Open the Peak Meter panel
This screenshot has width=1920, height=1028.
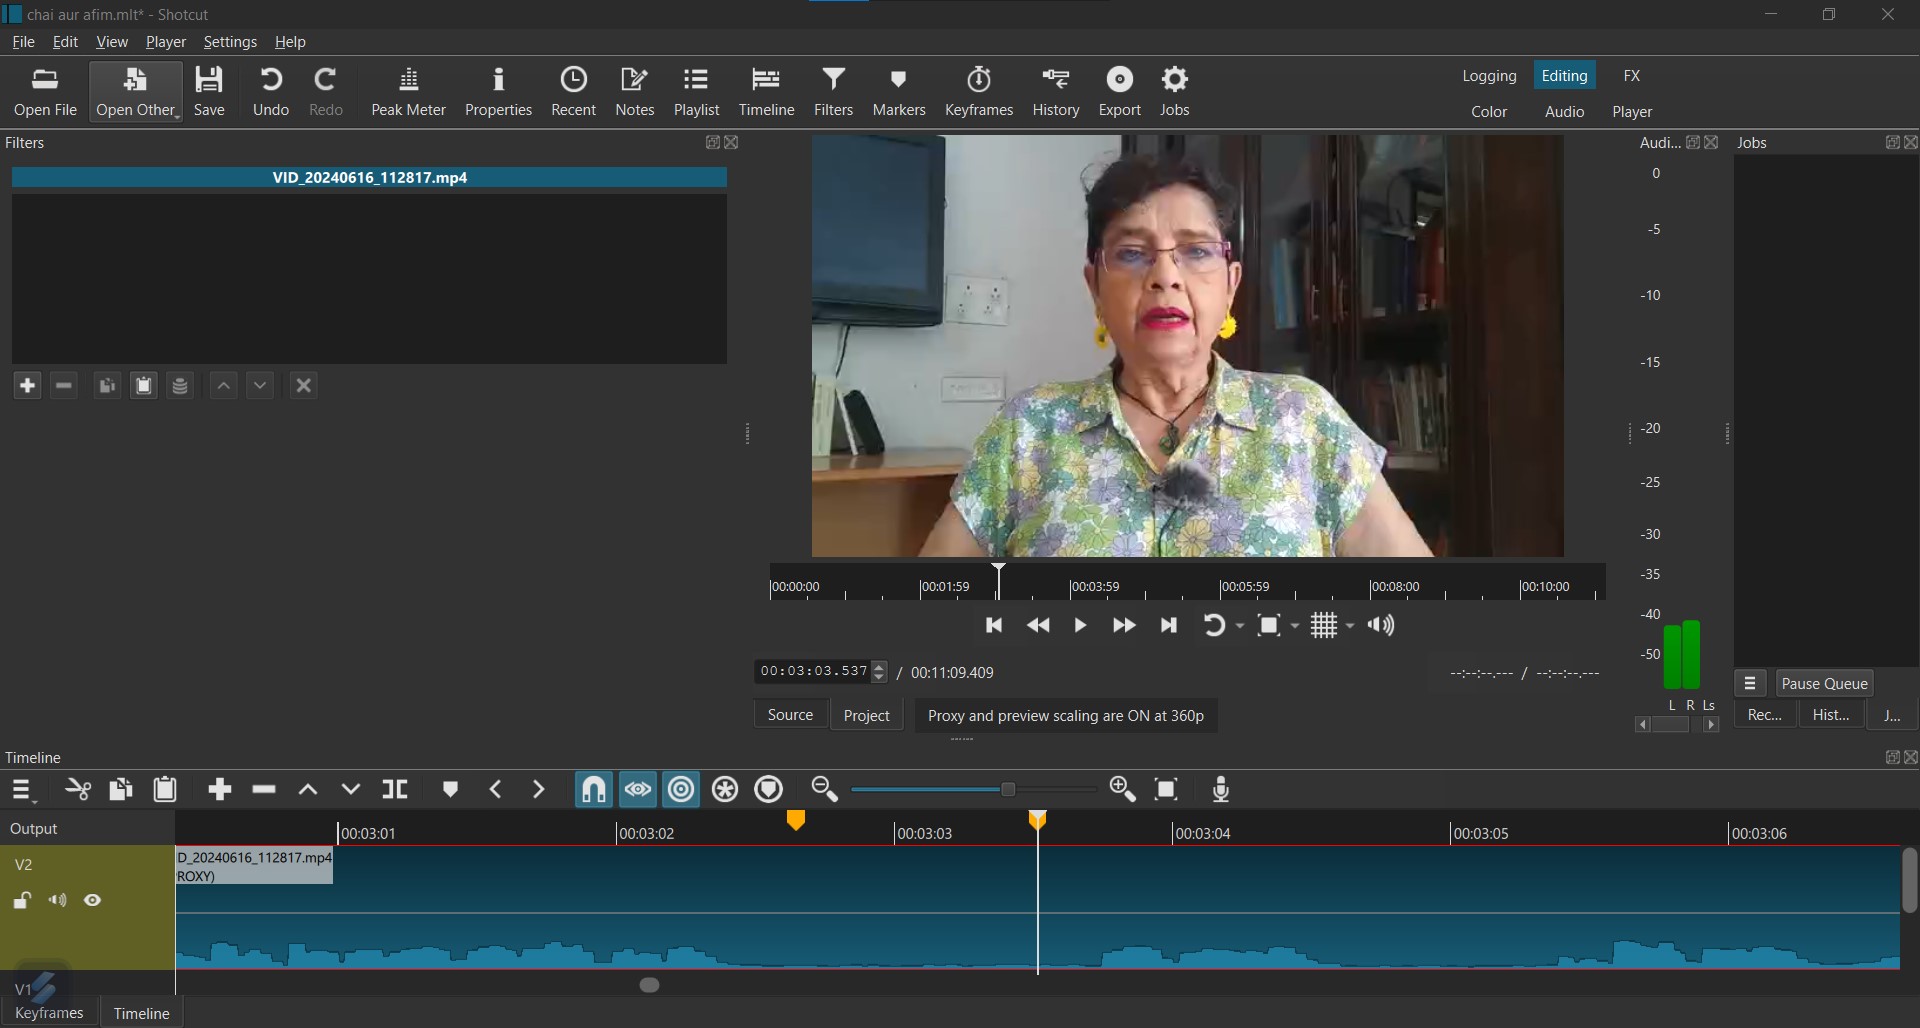pyautogui.click(x=408, y=92)
